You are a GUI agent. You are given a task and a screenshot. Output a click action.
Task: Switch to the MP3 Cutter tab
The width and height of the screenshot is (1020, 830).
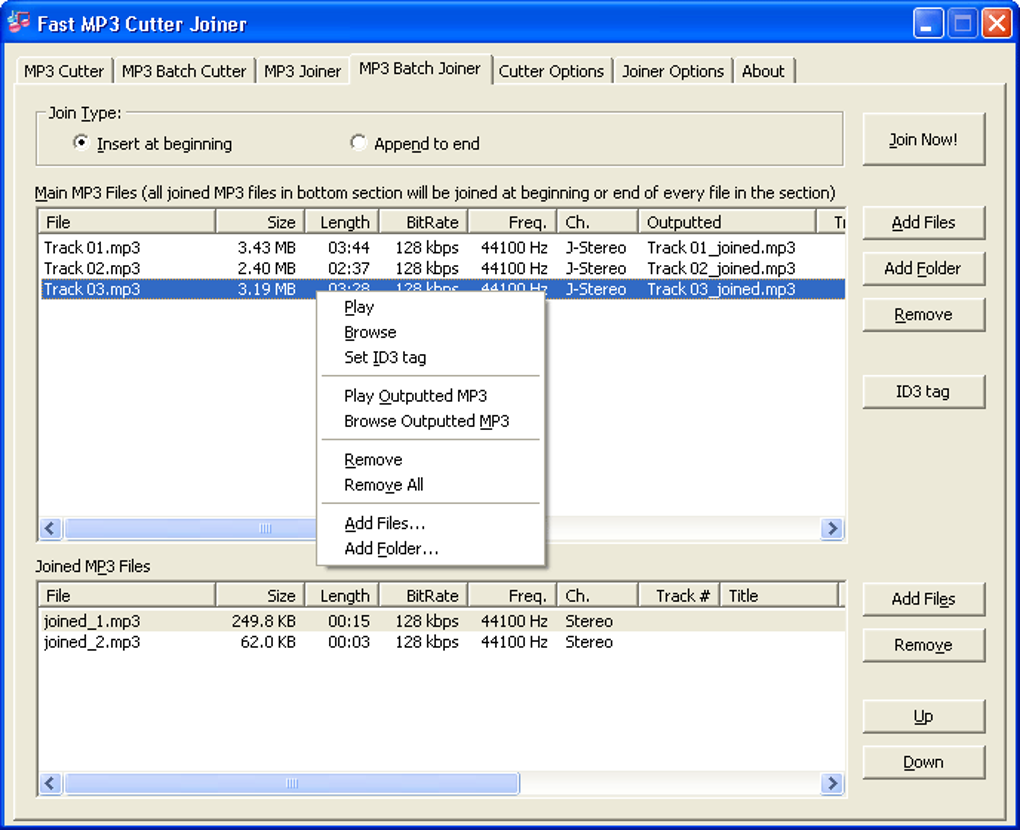(x=64, y=71)
